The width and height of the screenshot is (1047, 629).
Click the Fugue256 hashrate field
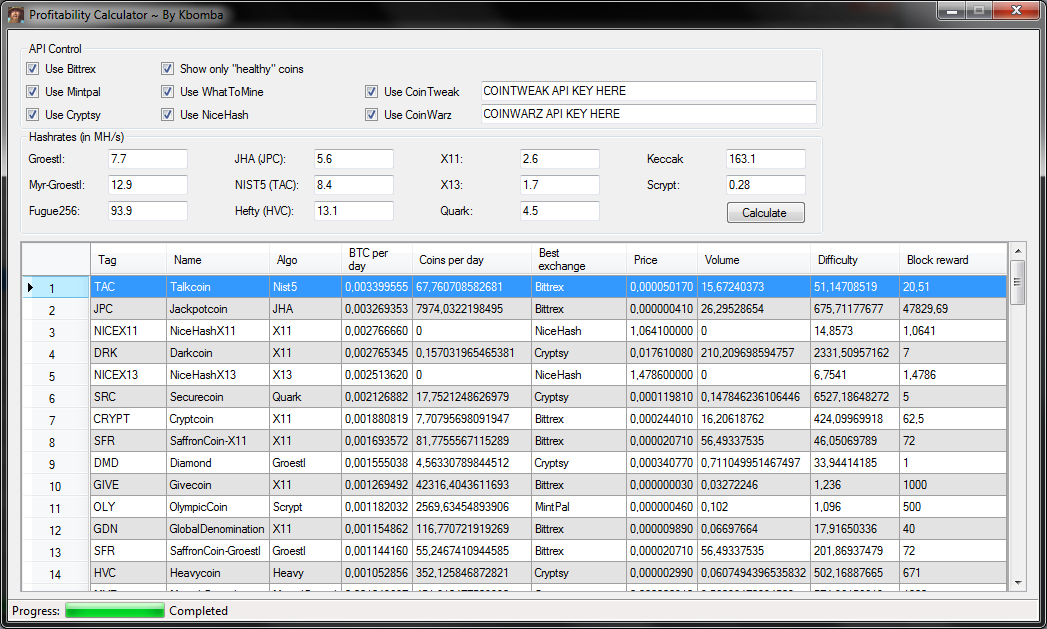148,211
